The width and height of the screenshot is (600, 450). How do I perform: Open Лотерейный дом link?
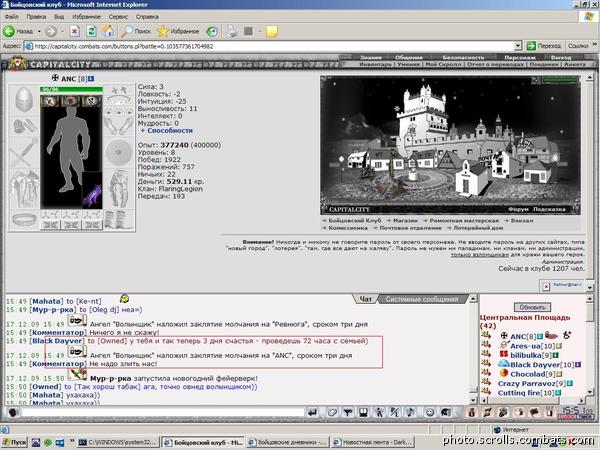pos(478,228)
